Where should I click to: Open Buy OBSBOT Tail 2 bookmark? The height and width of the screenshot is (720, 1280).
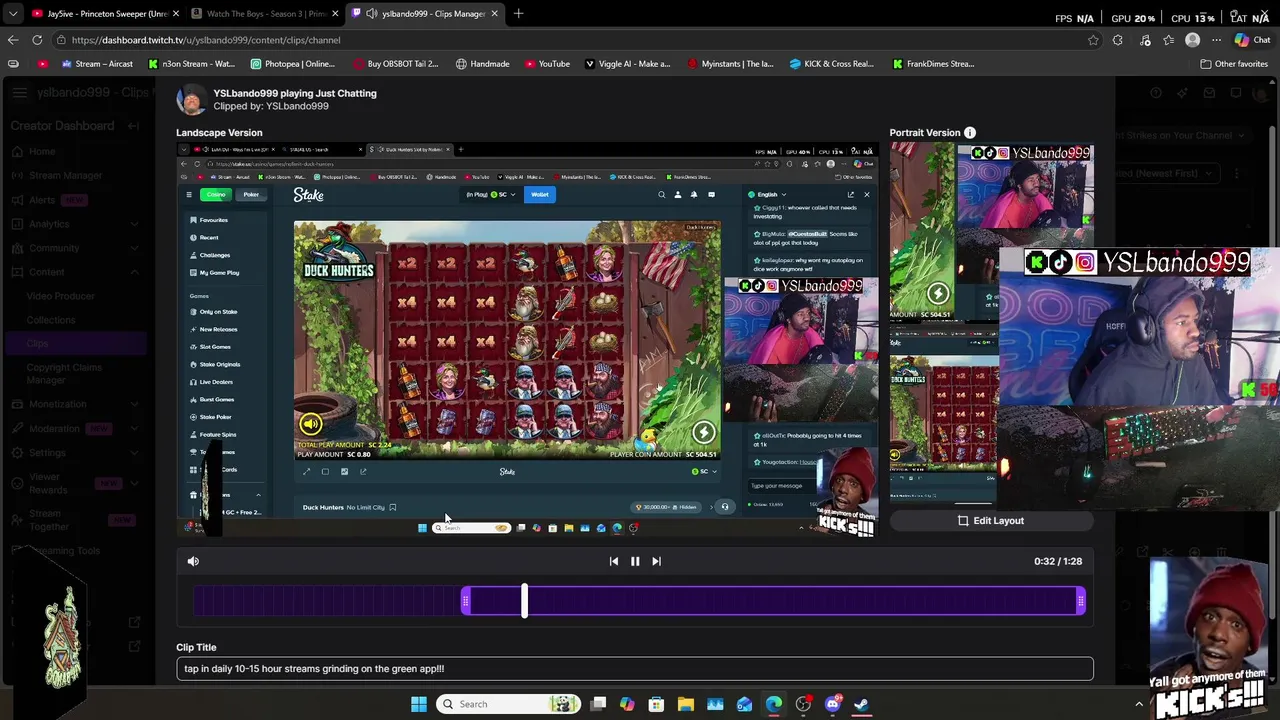[x=395, y=64]
